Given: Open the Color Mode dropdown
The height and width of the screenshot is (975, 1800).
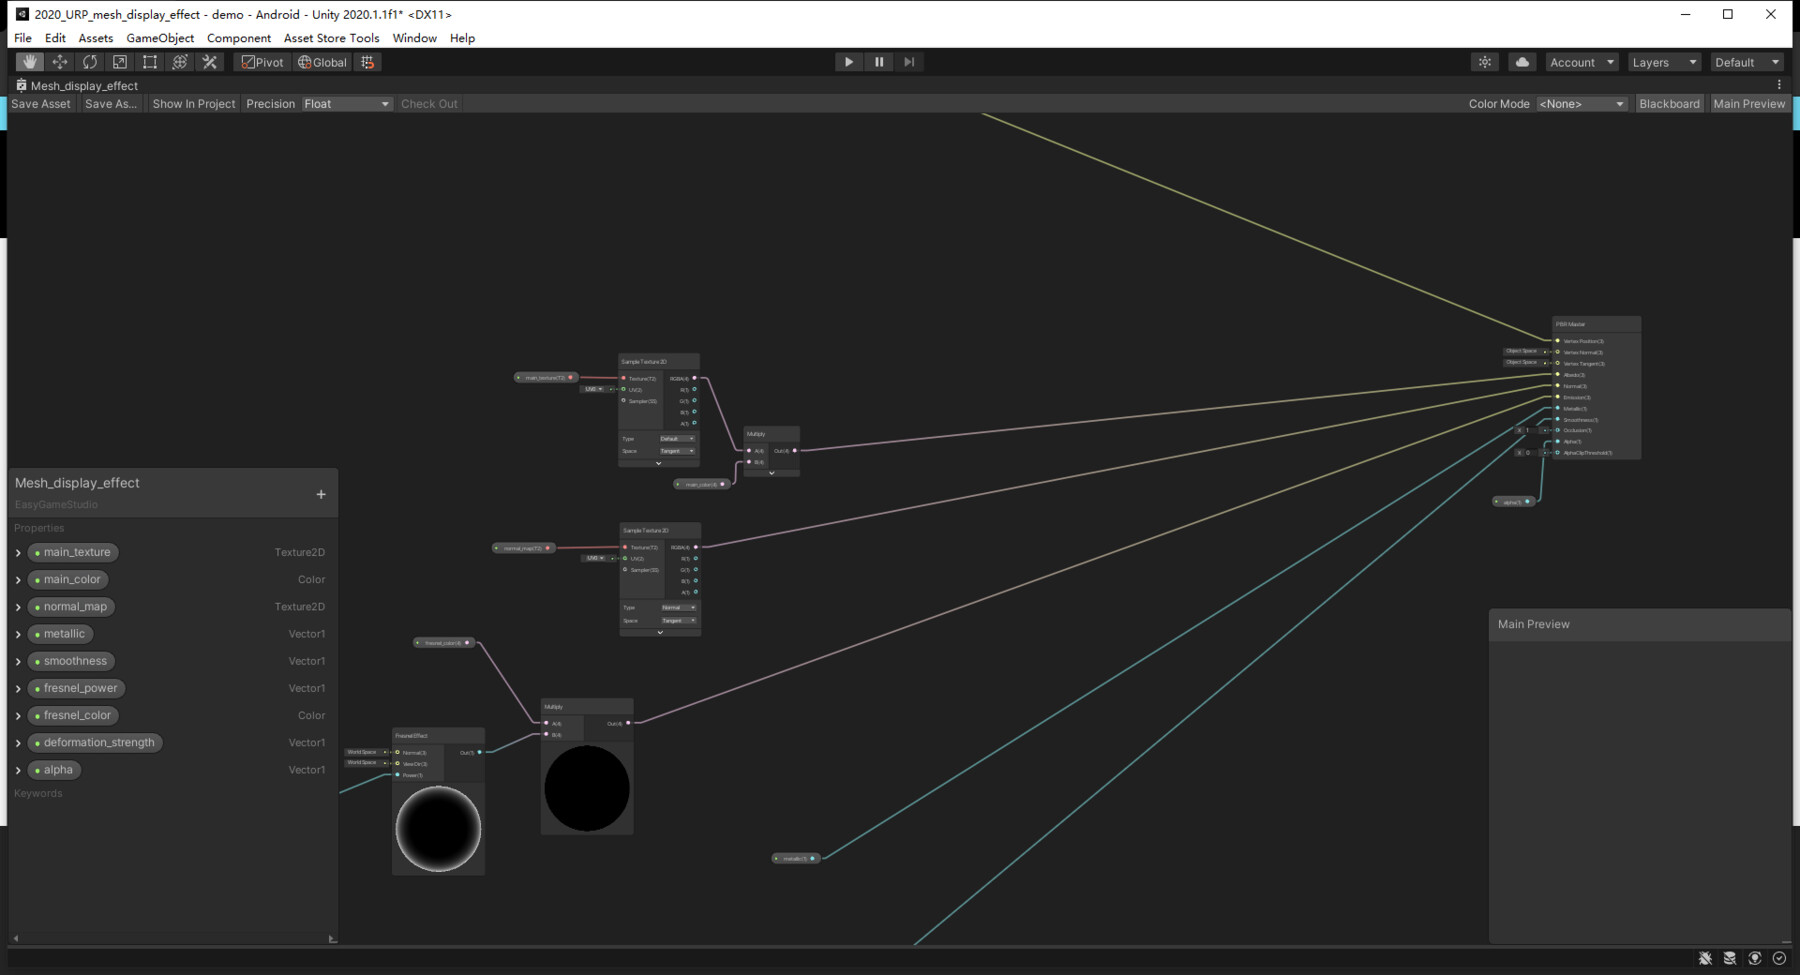Looking at the screenshot, I should [x=1582, y=103].
